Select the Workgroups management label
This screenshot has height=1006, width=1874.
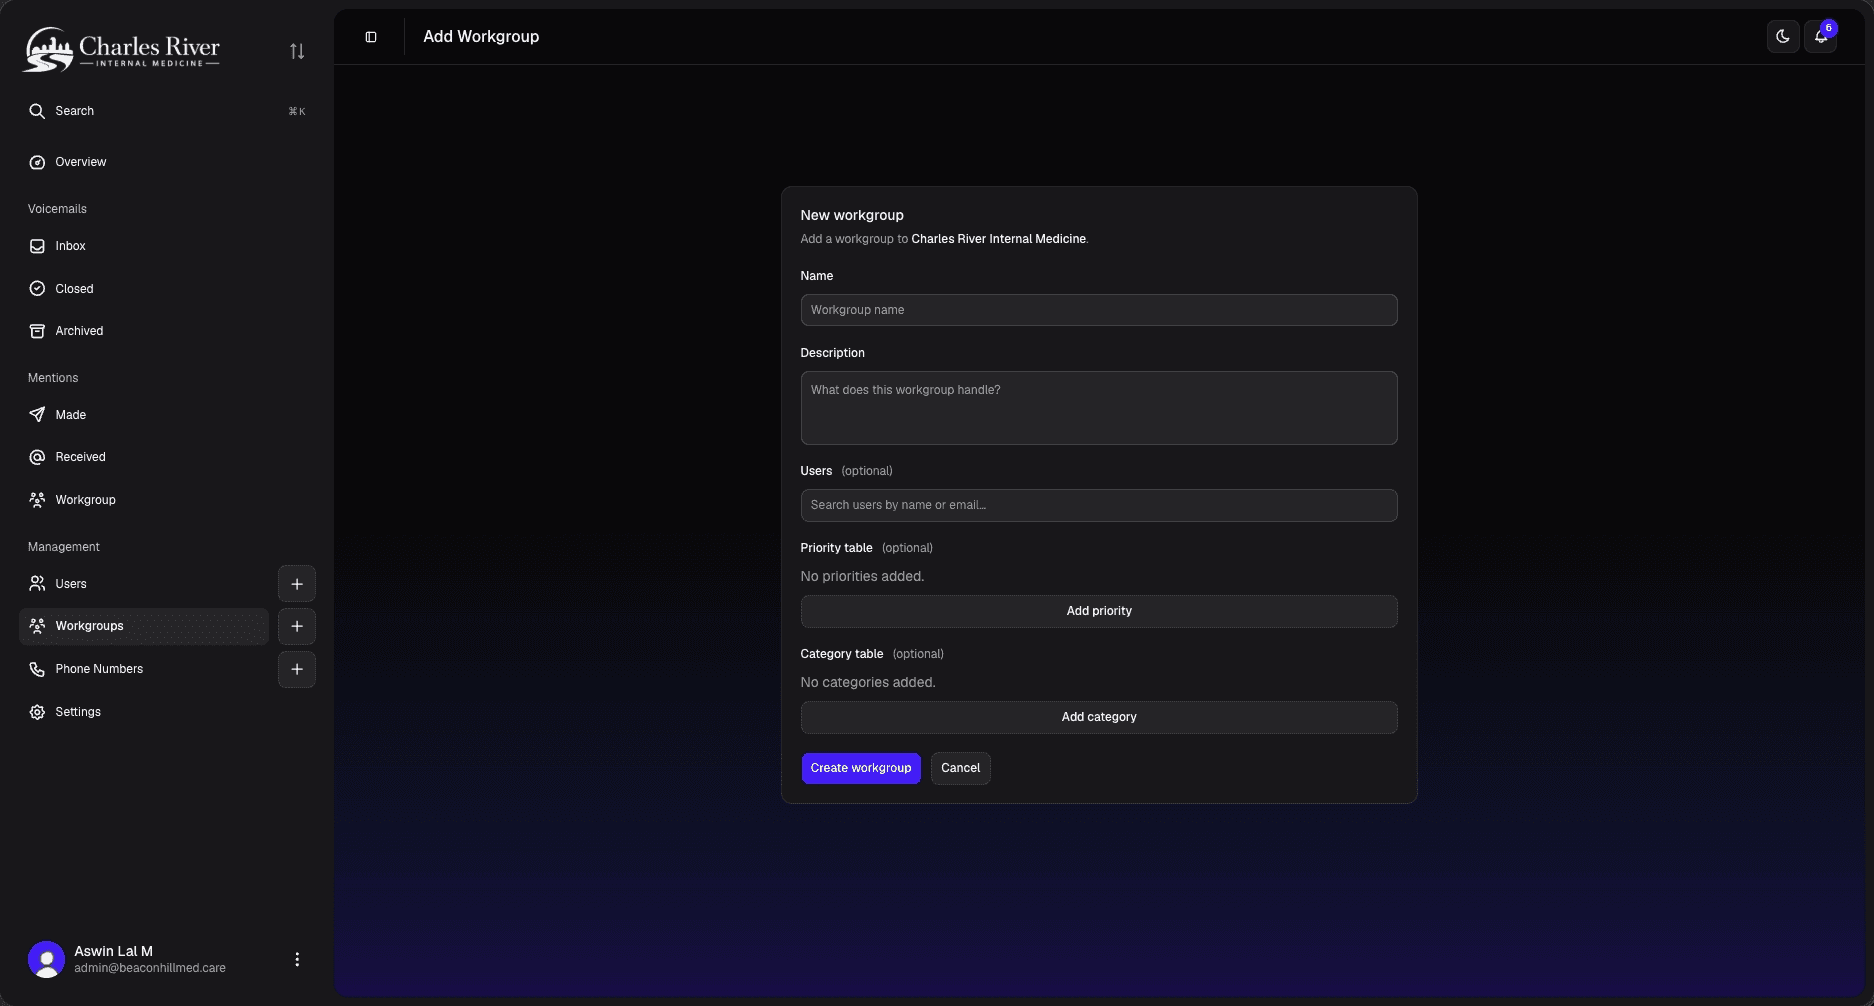[90, 626]
